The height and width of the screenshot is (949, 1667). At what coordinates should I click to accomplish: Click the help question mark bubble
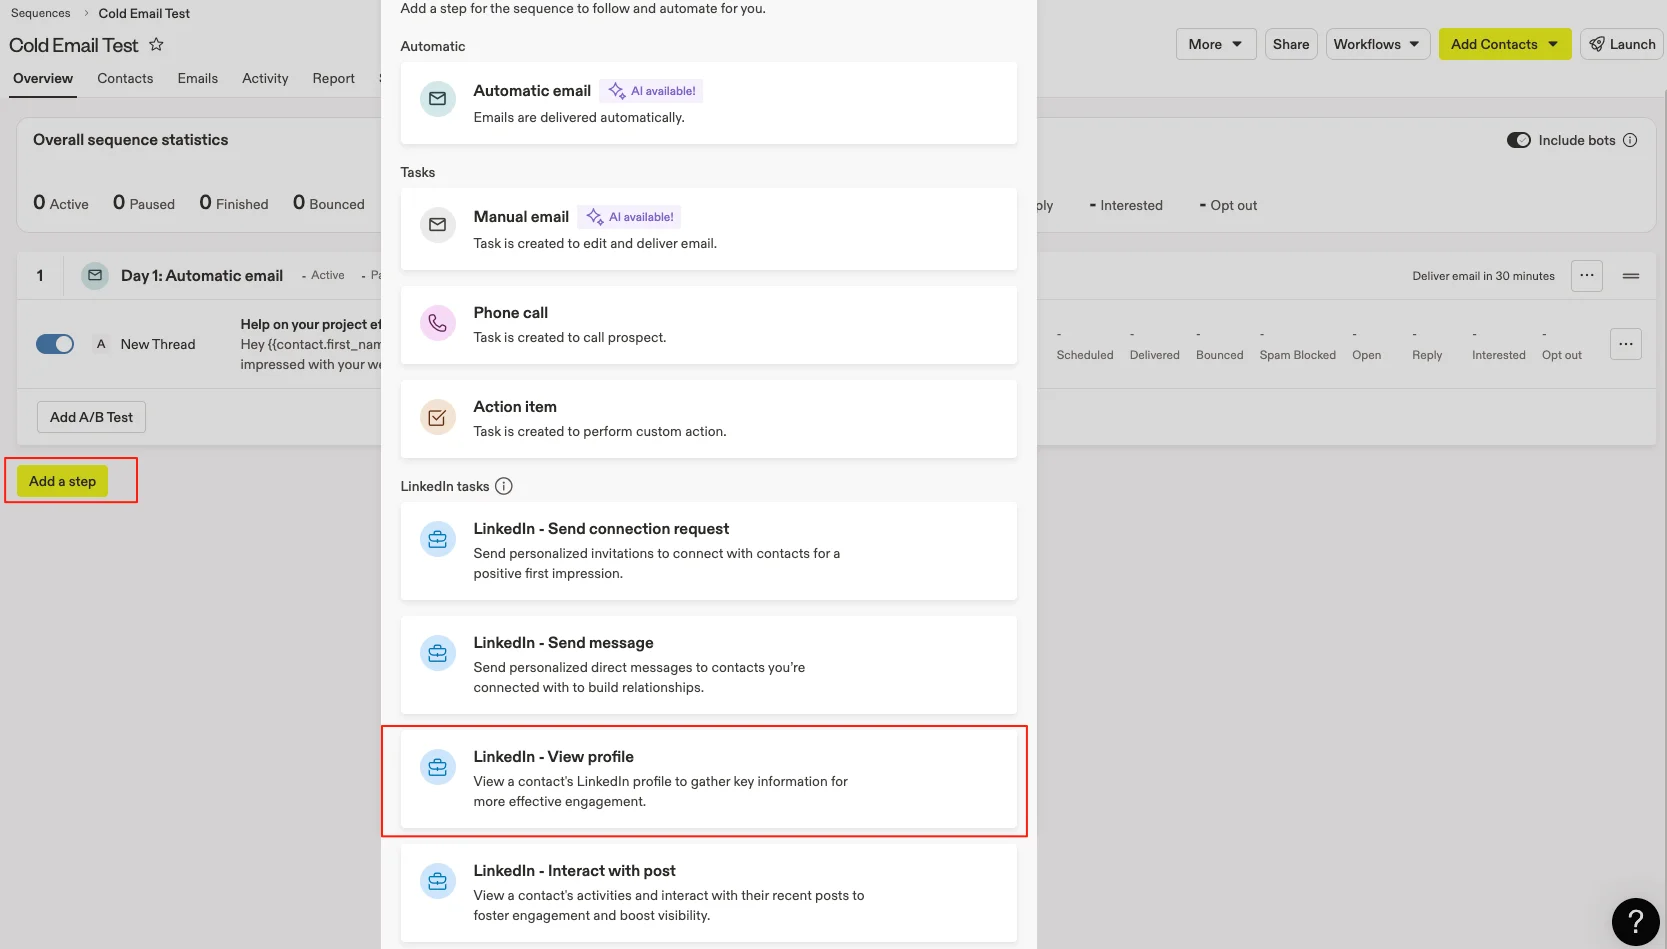pos(1635,921)
